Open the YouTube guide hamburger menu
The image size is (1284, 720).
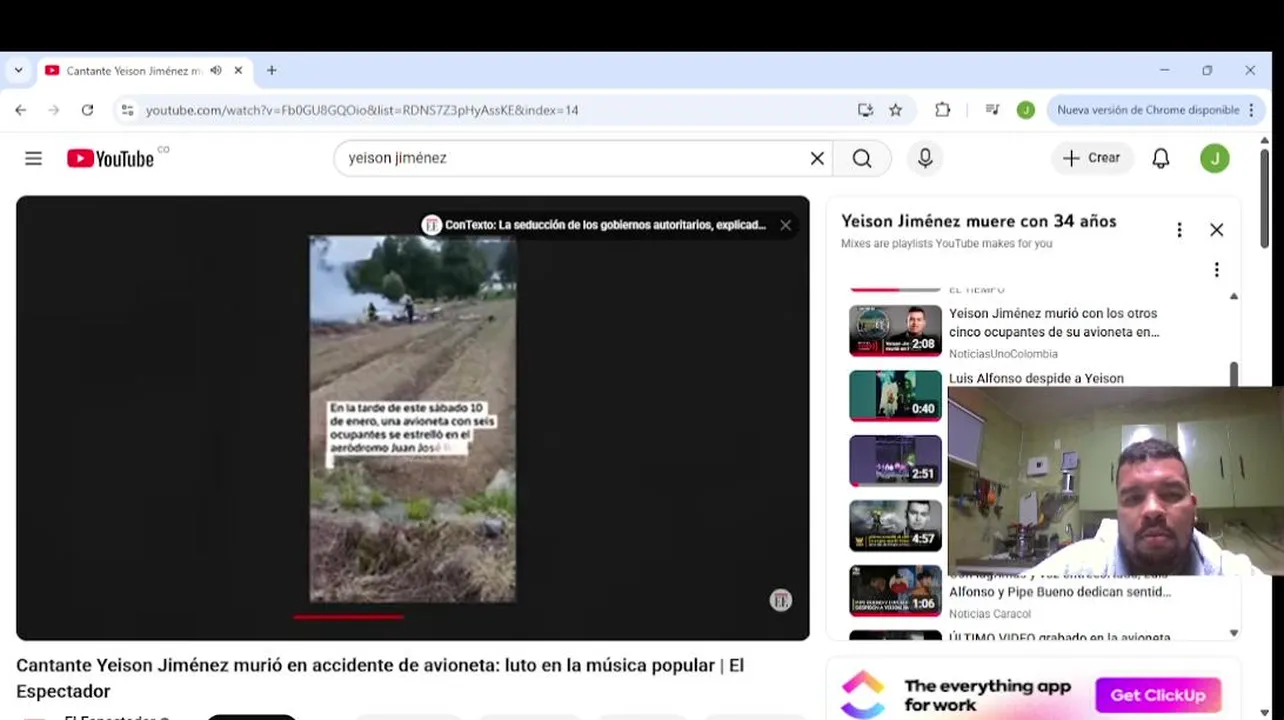tap(33, 158)
